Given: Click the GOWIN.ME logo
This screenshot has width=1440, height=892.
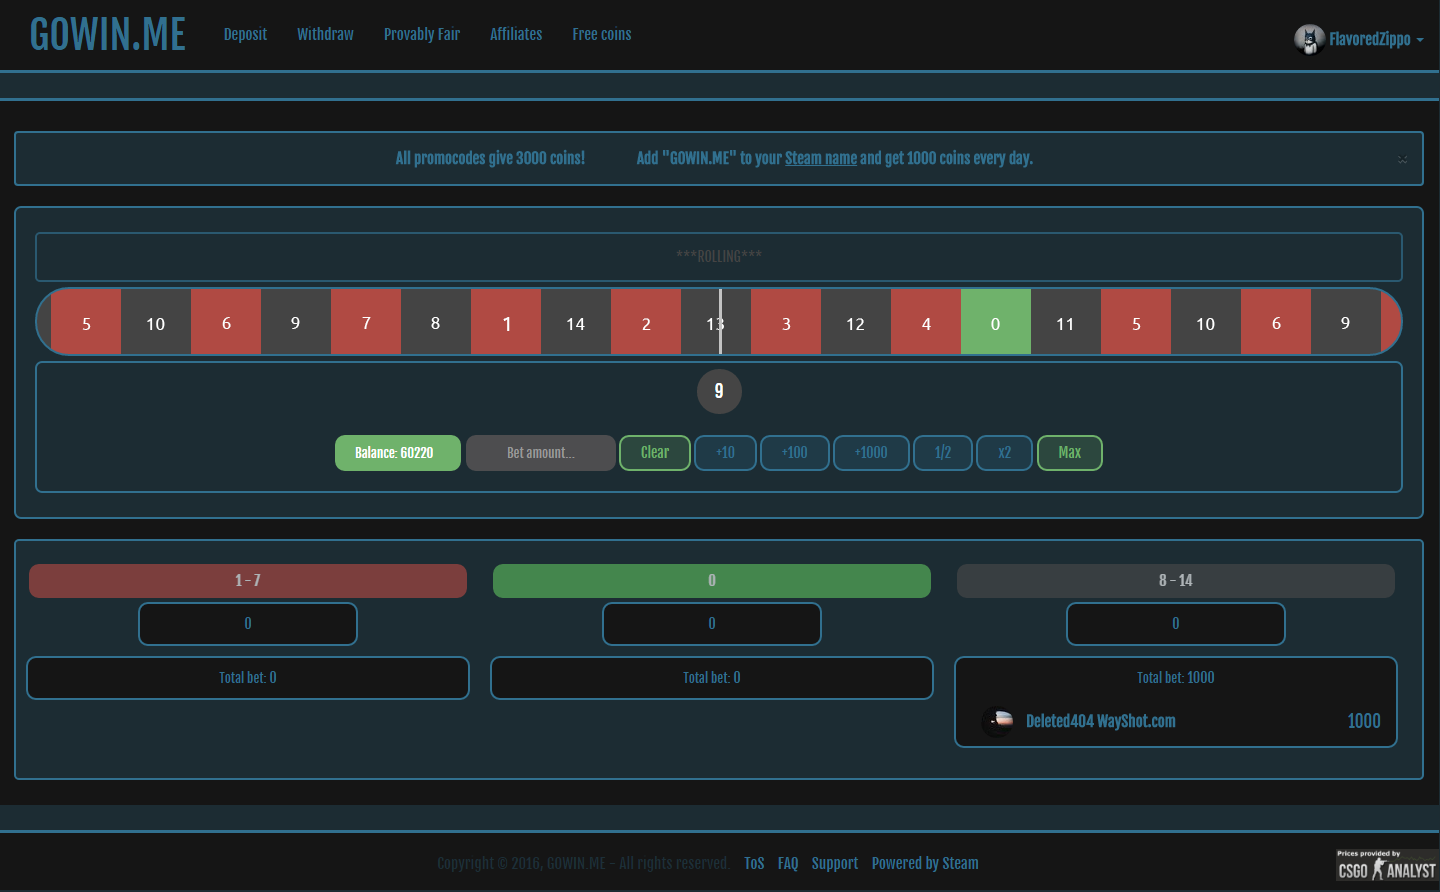Looking at the screenshot, I should (x=108, y=34).
